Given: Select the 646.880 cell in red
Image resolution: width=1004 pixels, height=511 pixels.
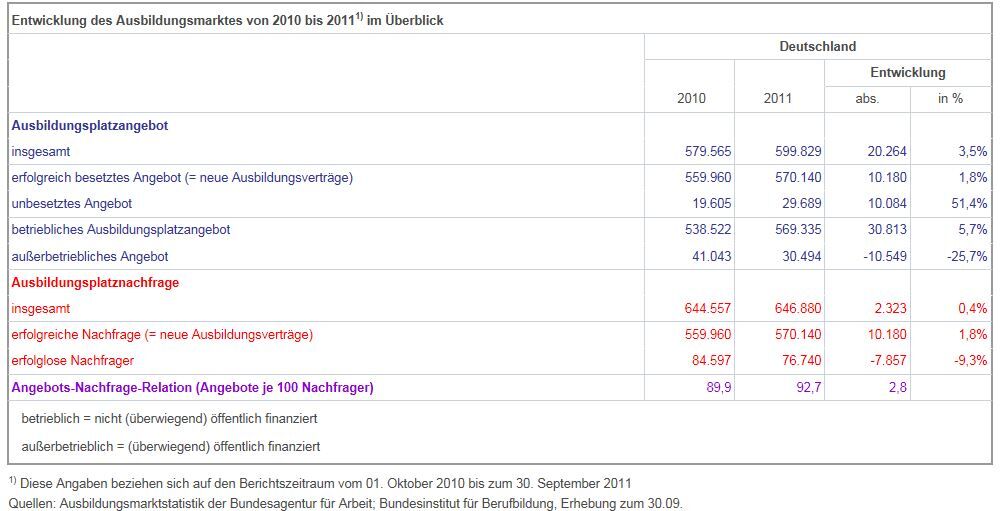Looking at the screenshot, I should [797, 309].
